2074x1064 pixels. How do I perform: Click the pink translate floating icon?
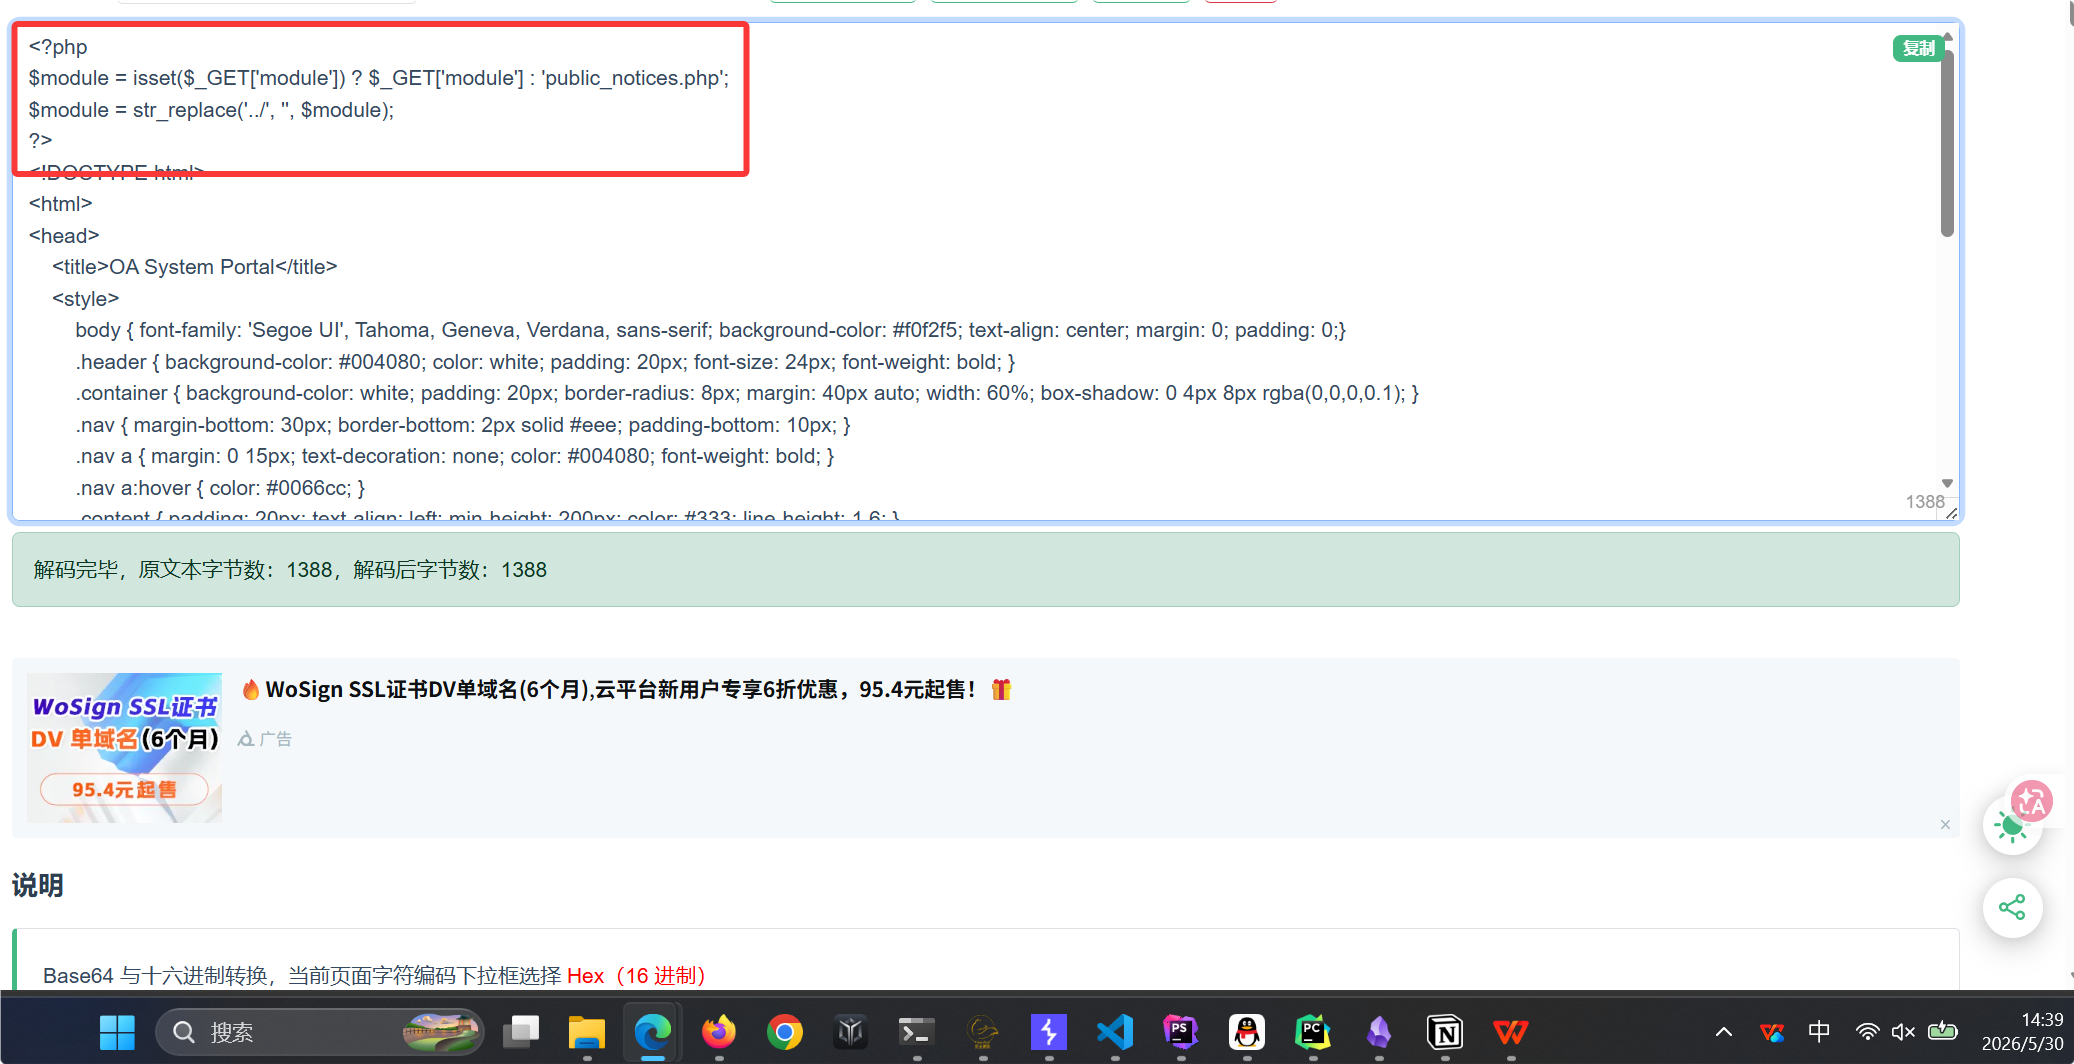(2032, 801)
